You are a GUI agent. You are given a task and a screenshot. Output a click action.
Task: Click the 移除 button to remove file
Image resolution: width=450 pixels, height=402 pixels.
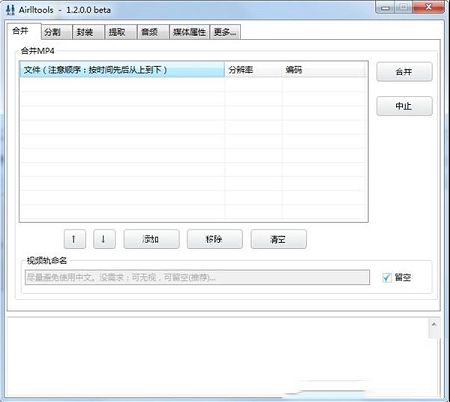(215, 239)
